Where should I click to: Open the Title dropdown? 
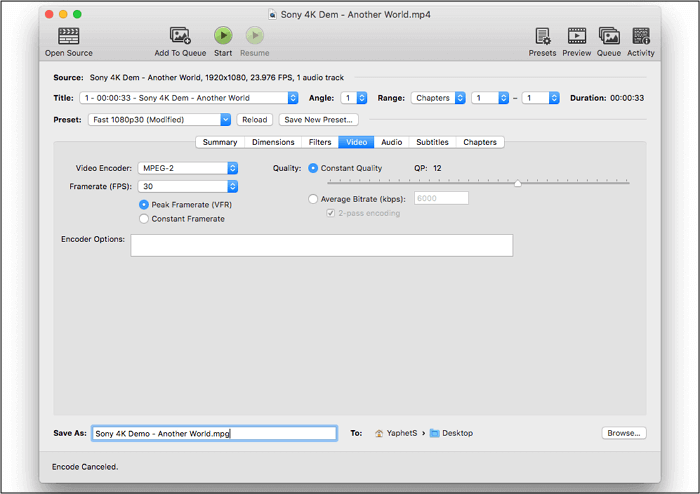(x=189, y=98)
